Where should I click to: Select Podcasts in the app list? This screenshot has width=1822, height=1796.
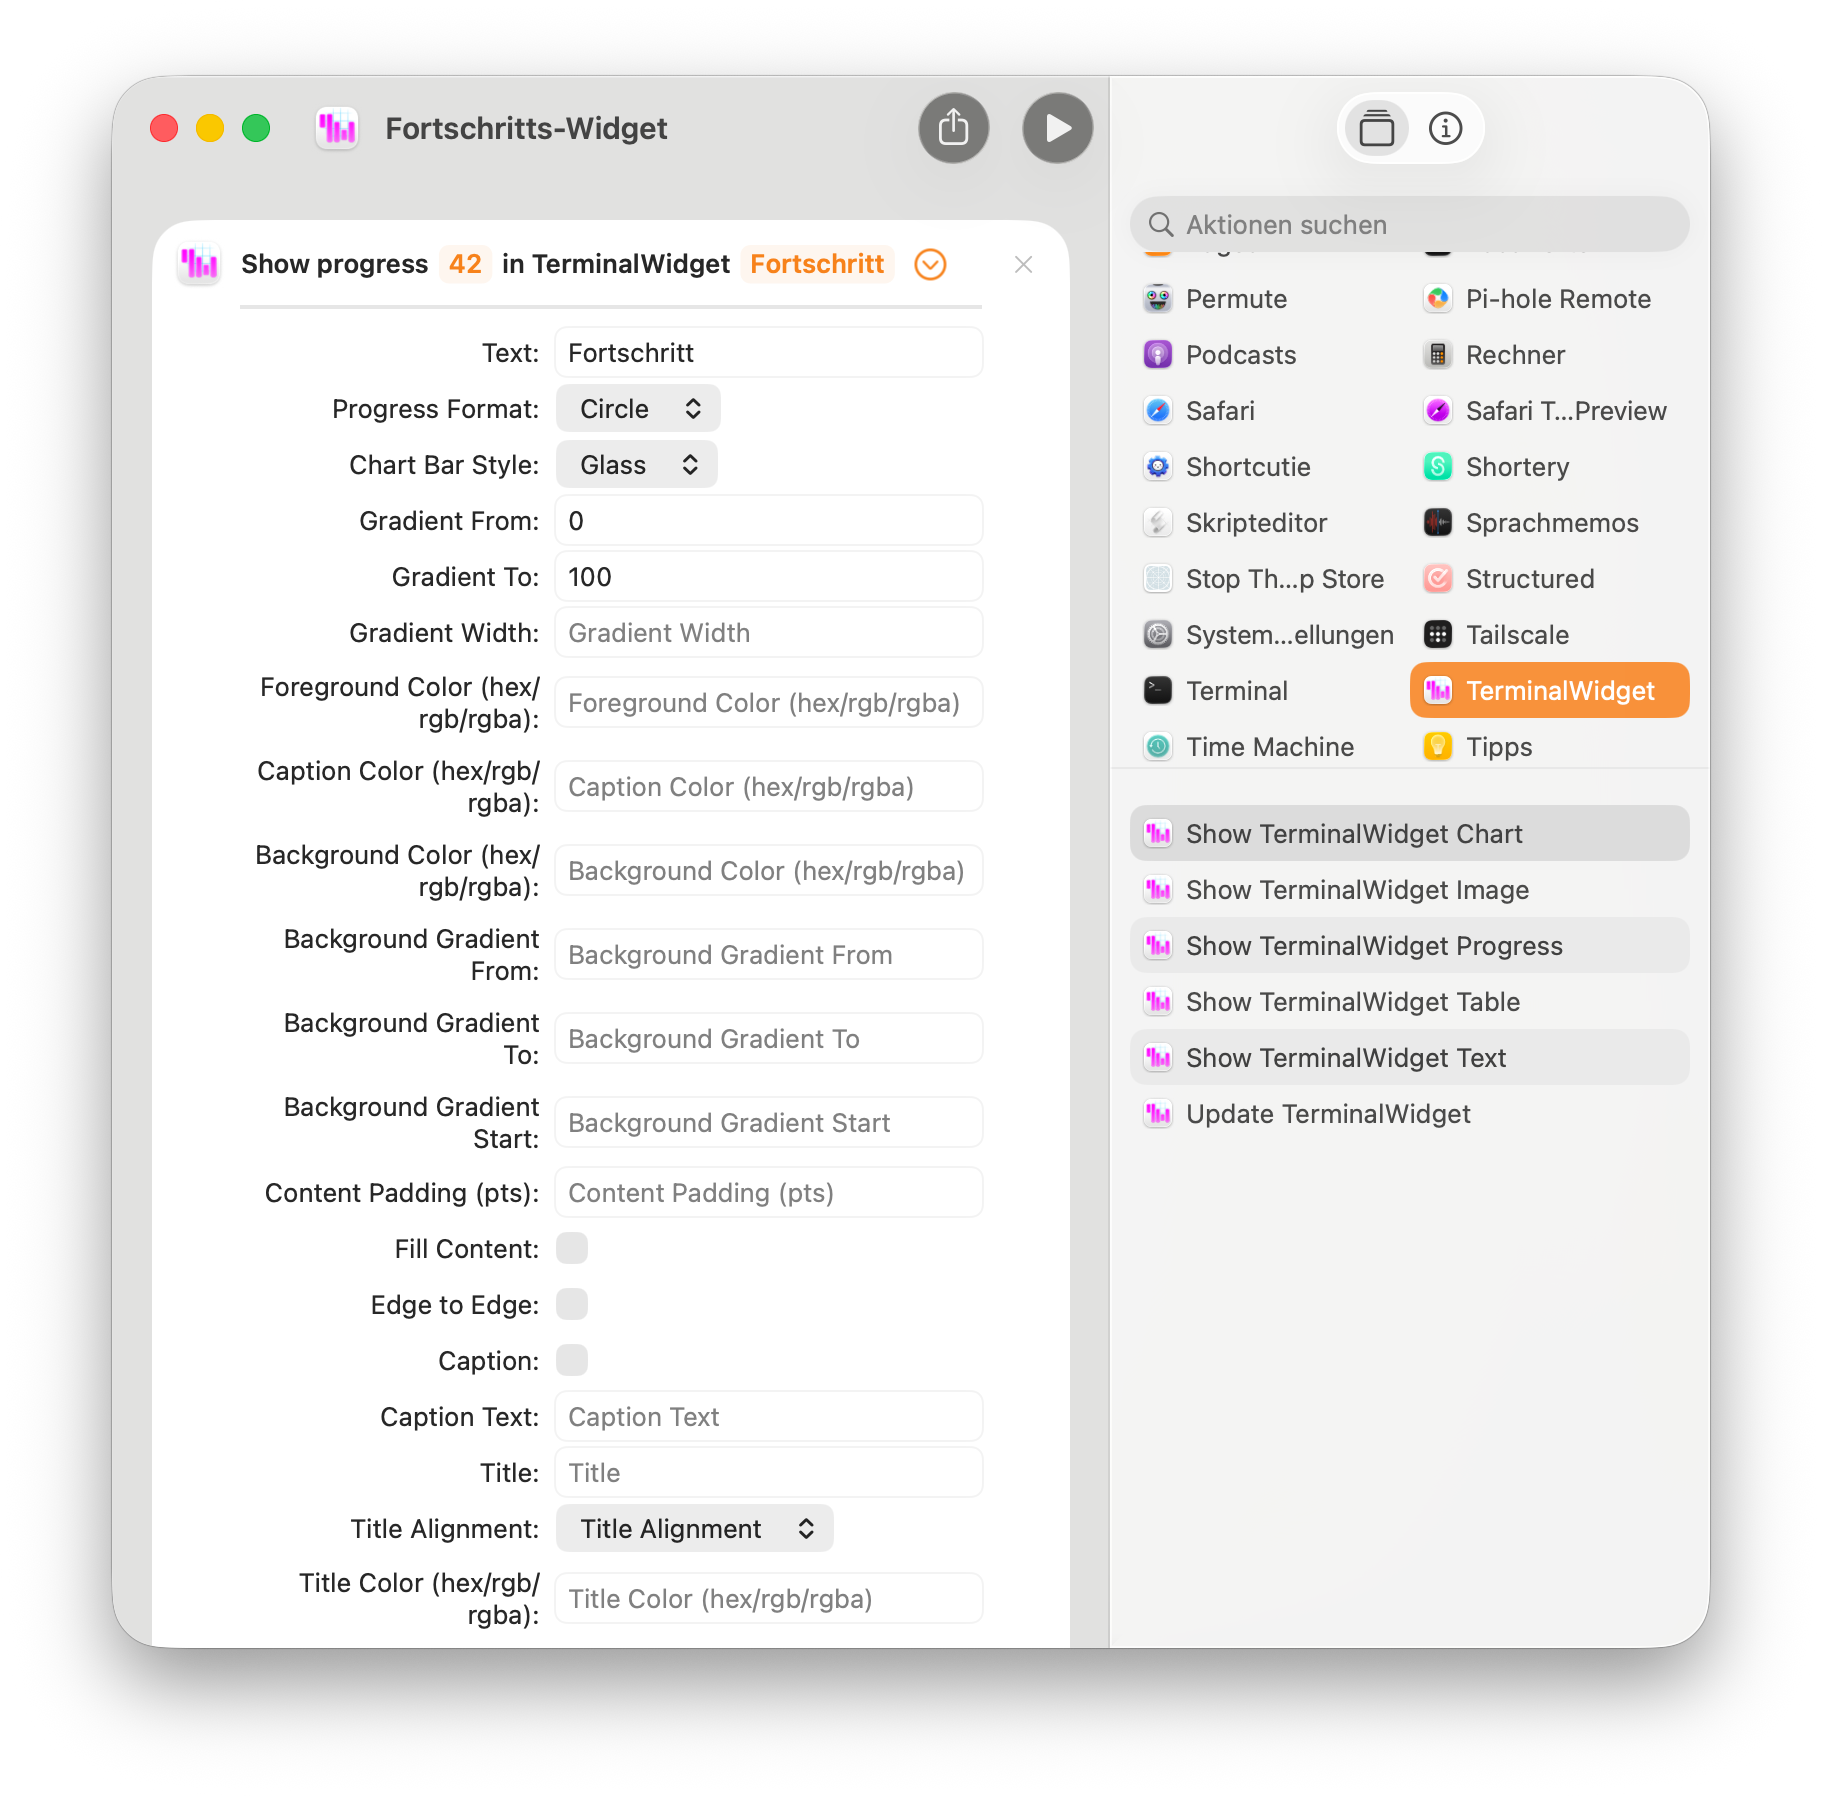(1269, 355)
